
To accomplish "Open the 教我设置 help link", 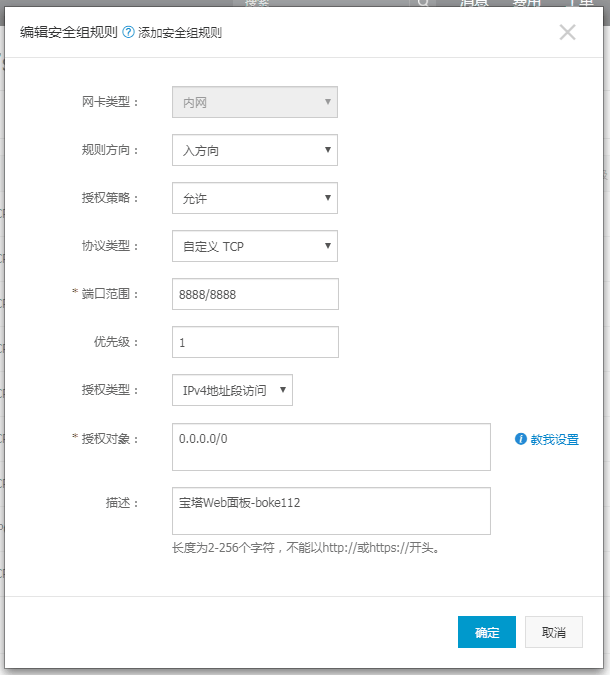I will [x=554, y=440].
